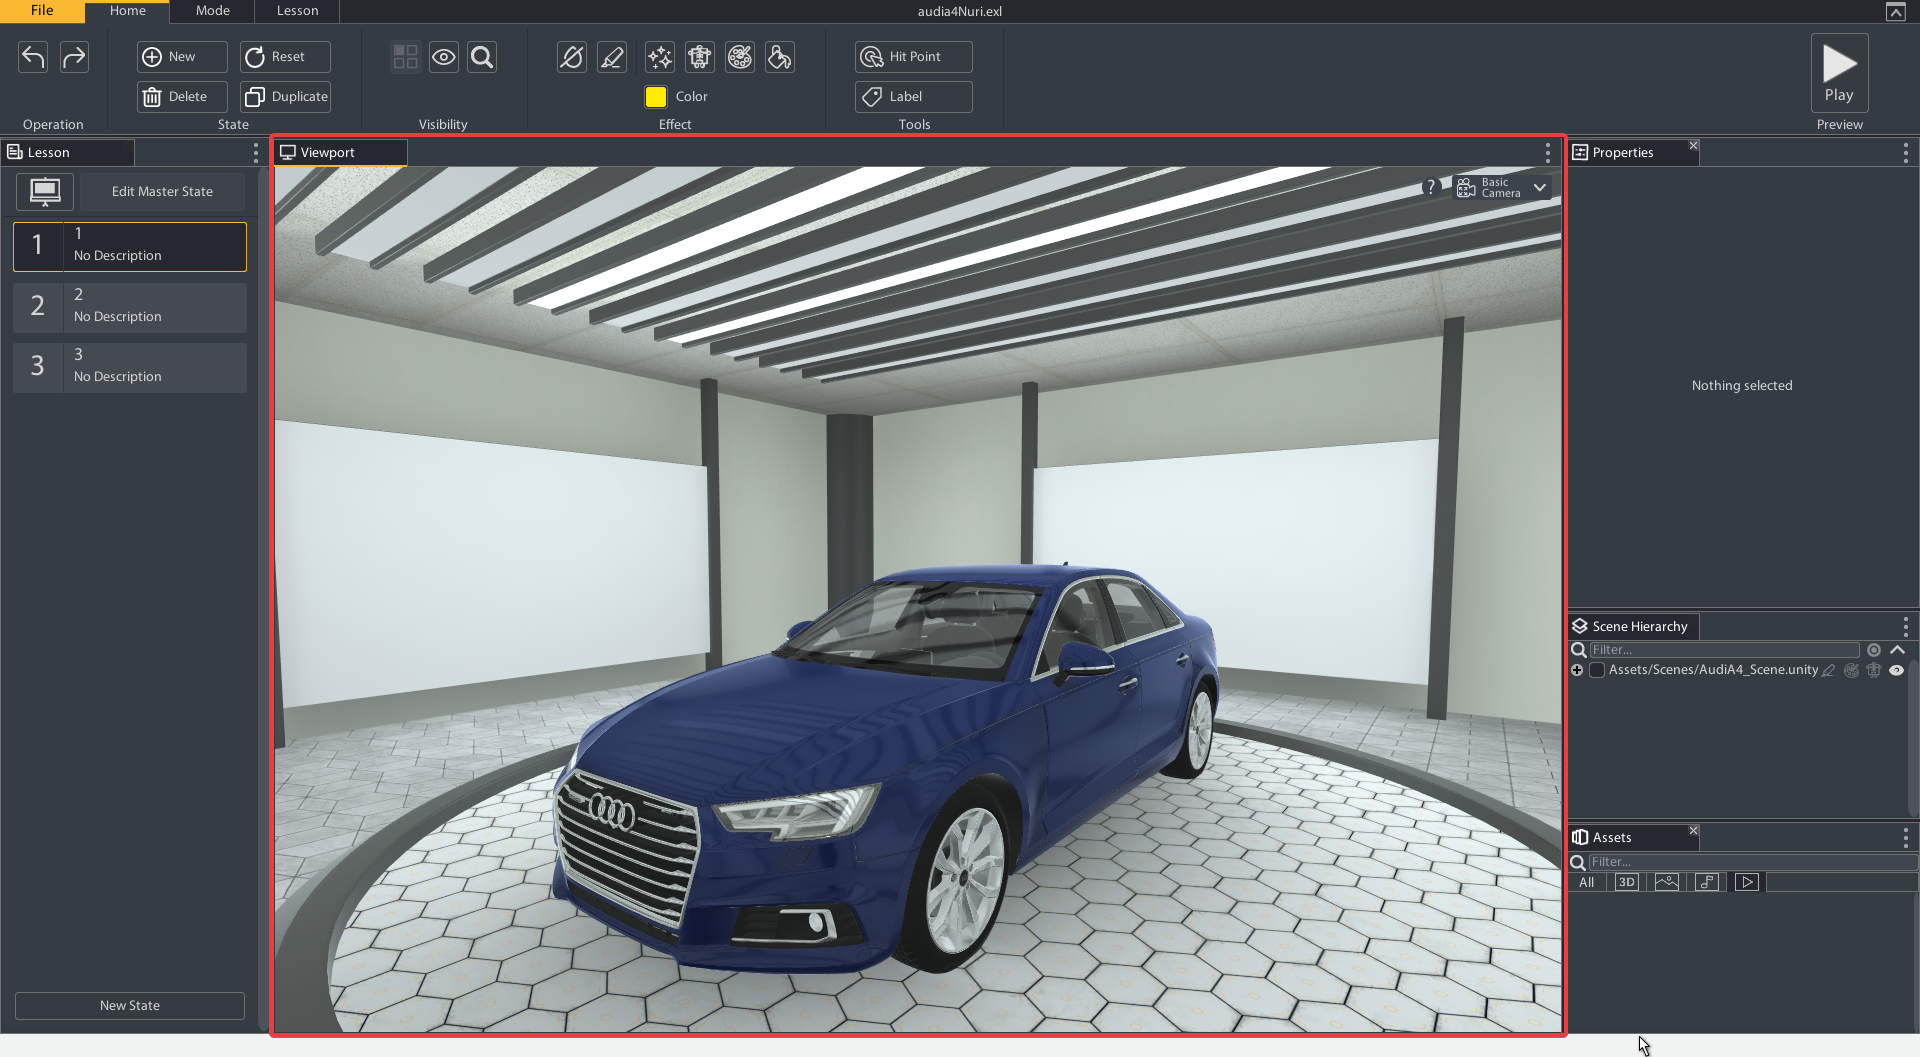The width and height of the screenshot is (1920, 1057).
Task: Select the paint bucket effect icon
Action: pyautogui.click(x=780, y=57)
